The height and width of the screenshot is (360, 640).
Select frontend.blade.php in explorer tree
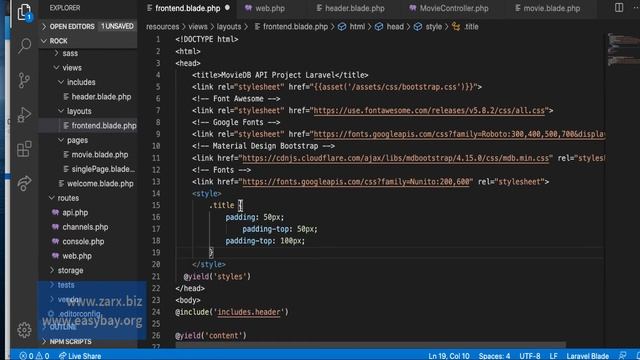pos(104,126)
